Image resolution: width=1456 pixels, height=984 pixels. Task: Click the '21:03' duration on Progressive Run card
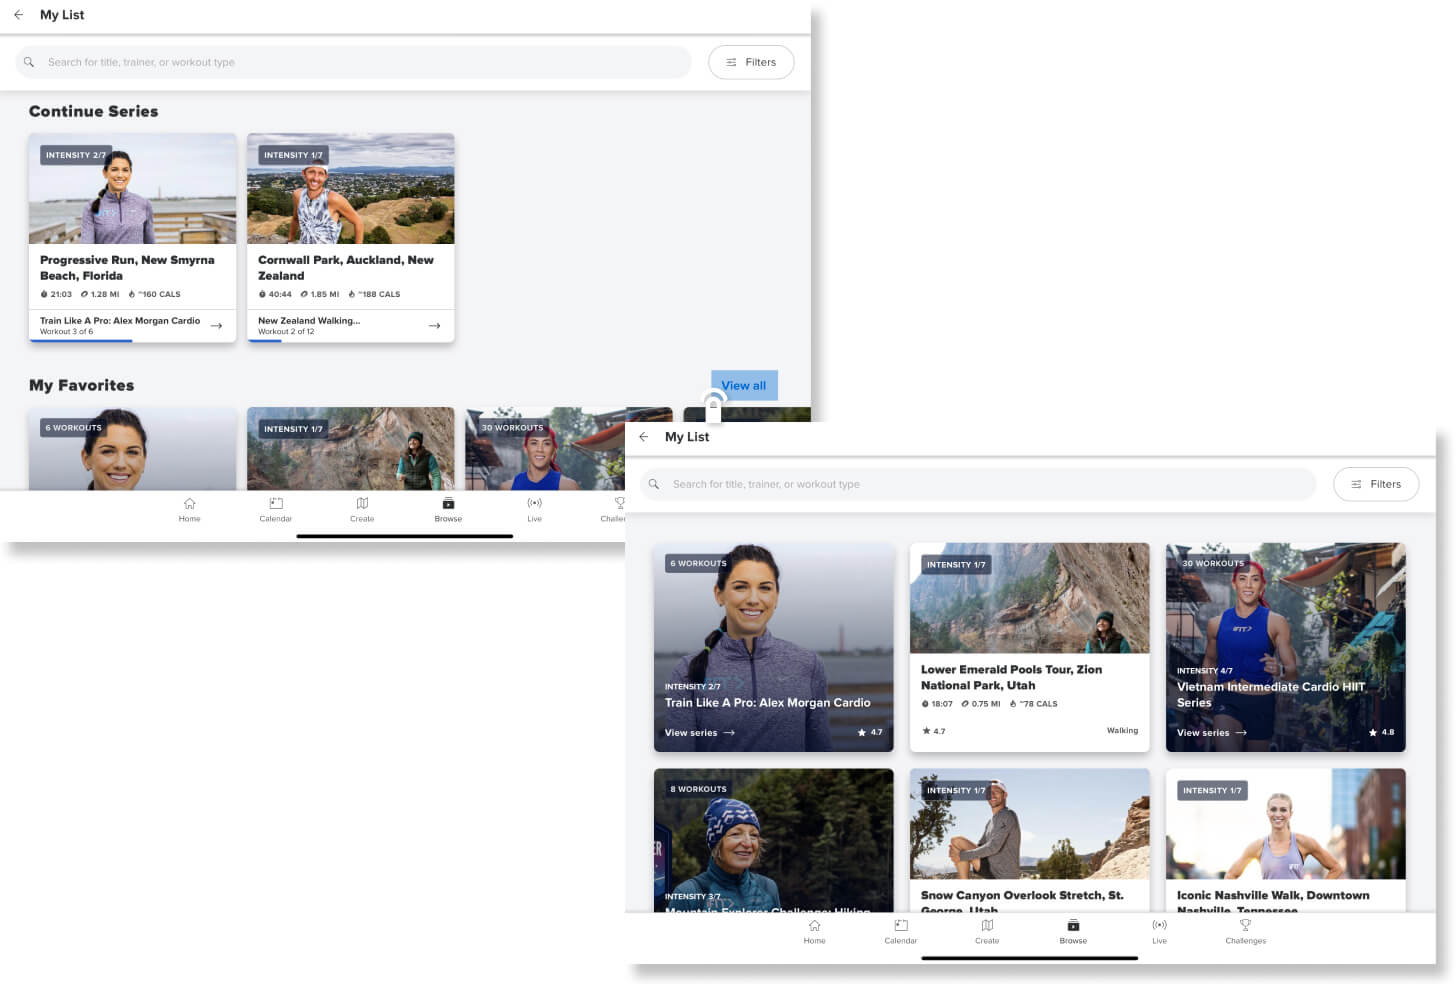56,294
